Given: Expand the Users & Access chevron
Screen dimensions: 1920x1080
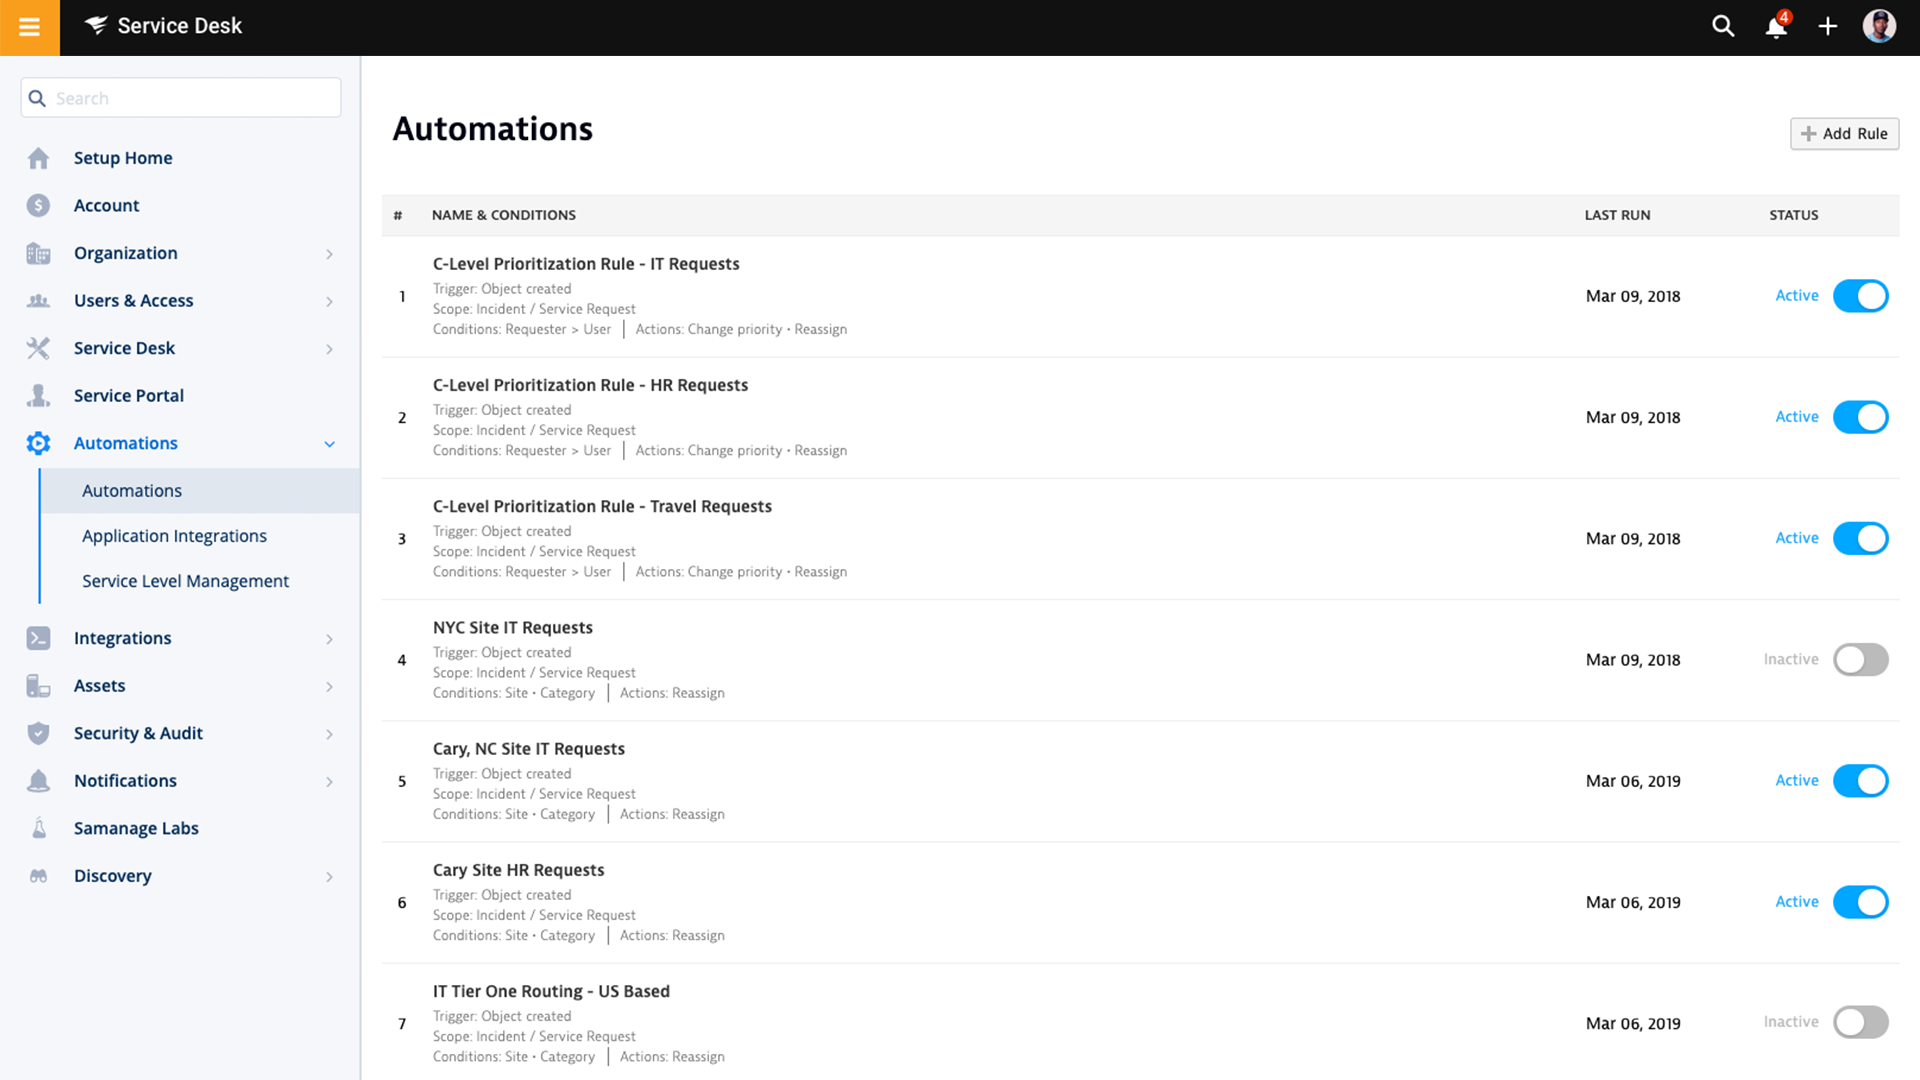Looking at the screenshot, I should pyautogui.click(x=329, y=301).
